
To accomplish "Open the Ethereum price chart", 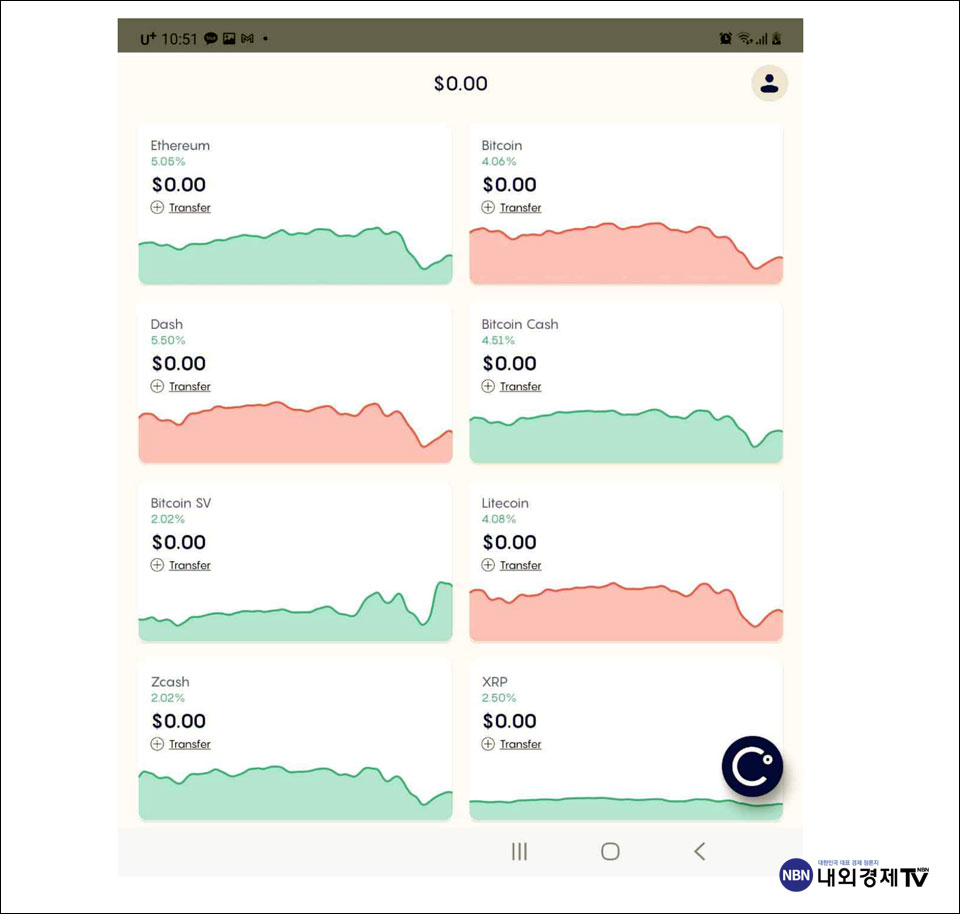I will [x=295, y=257].
